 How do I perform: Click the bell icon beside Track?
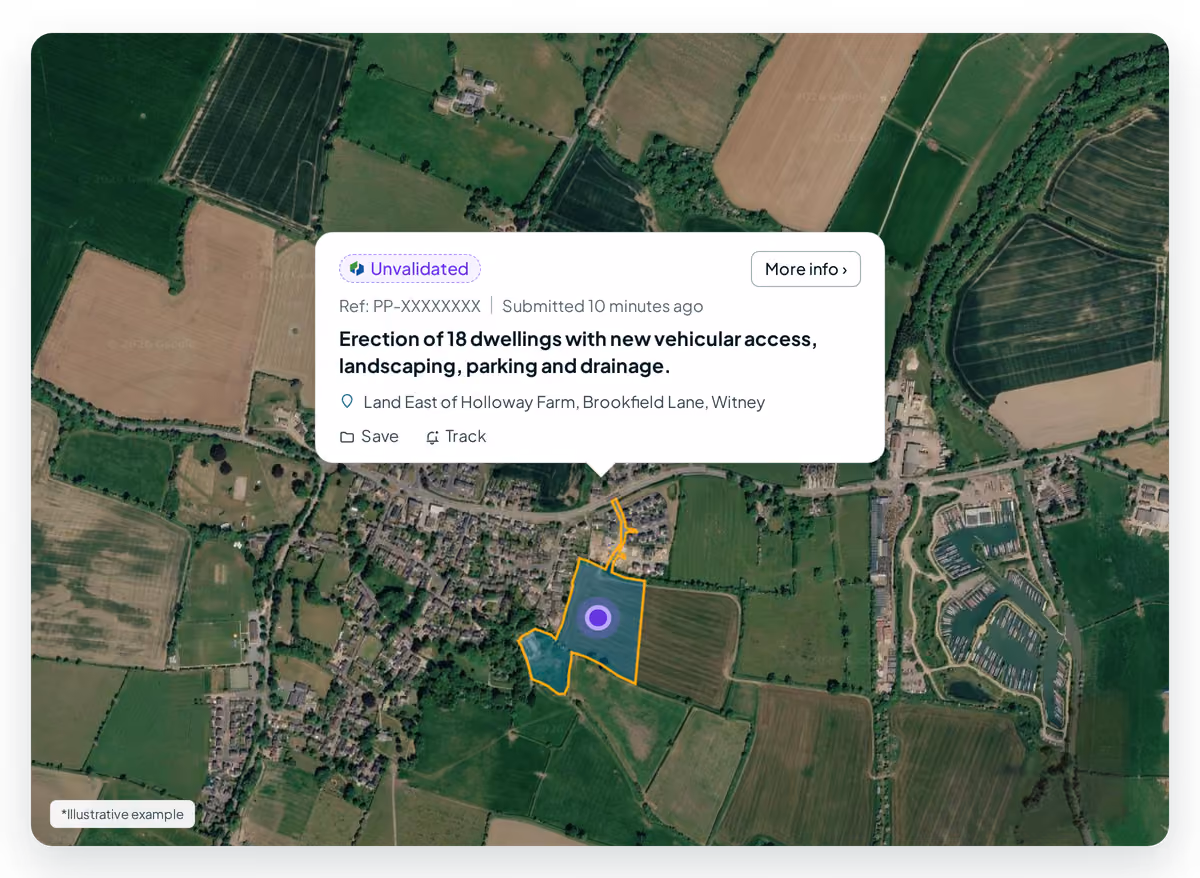point(432,437)
